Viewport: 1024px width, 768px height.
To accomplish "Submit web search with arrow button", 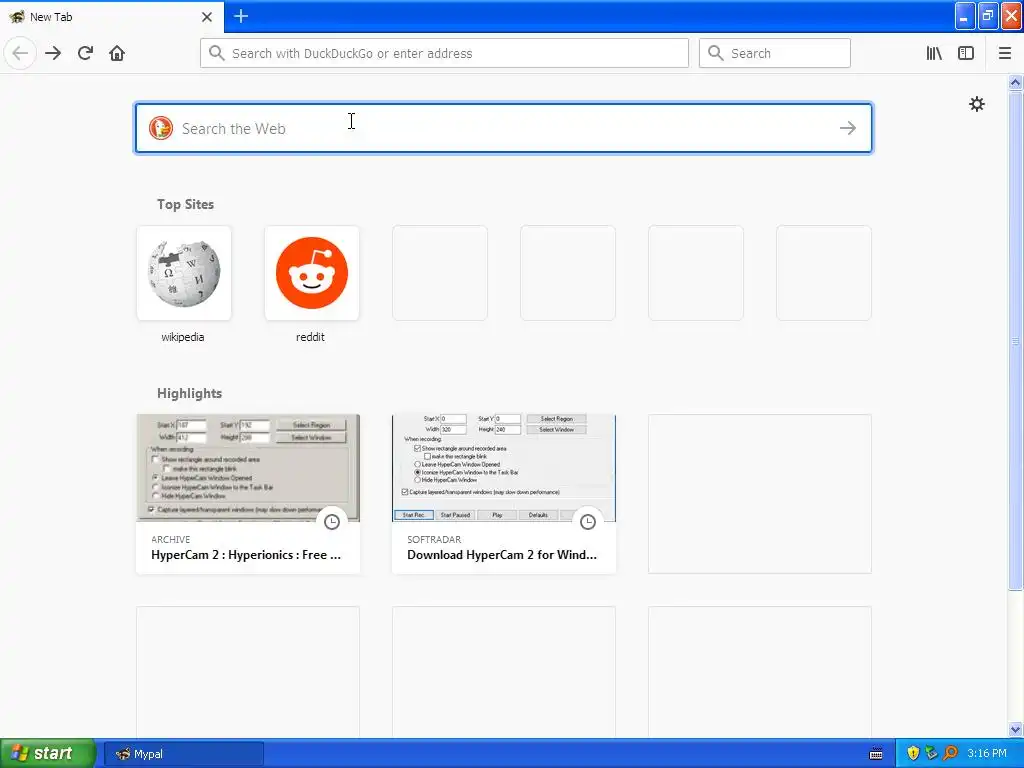I will pyautogui.click(x=848, y=128).
